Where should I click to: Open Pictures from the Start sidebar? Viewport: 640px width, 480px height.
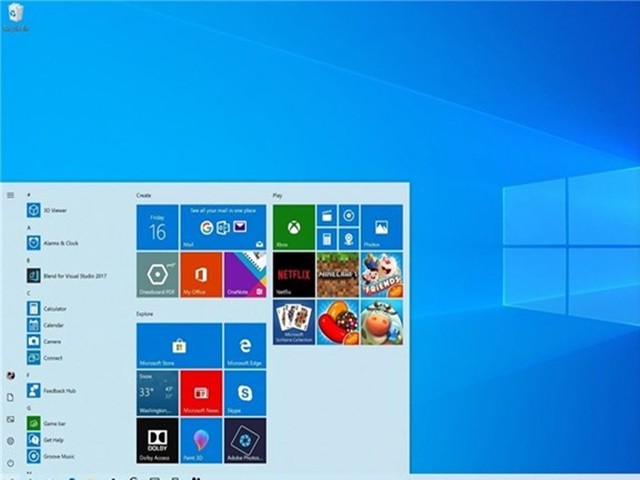click(x=11, y=419)
